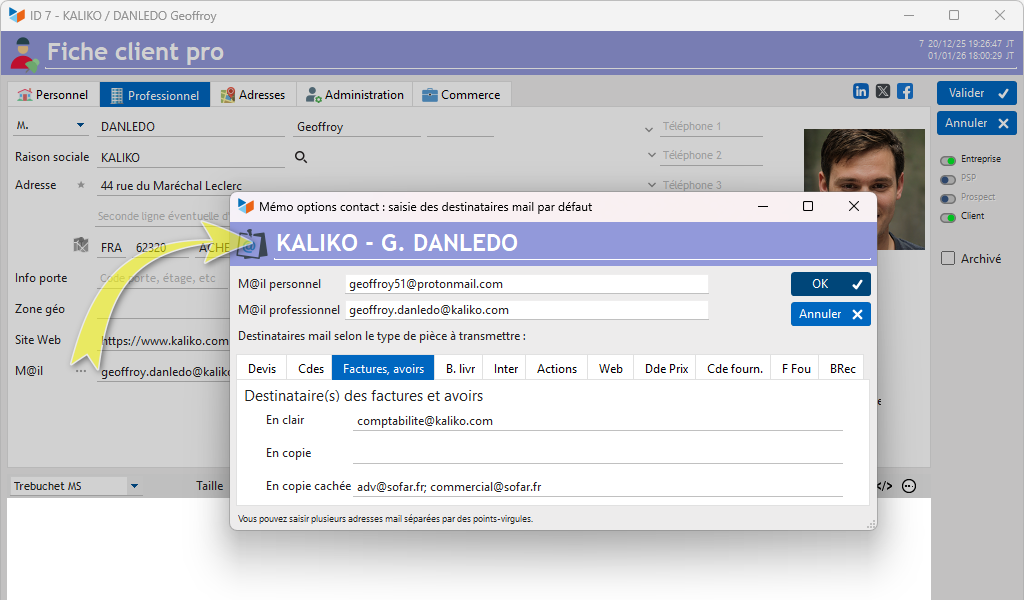1024x600 pixels.
Task: Click the En copie recipients field
Action: coord(597,454)
